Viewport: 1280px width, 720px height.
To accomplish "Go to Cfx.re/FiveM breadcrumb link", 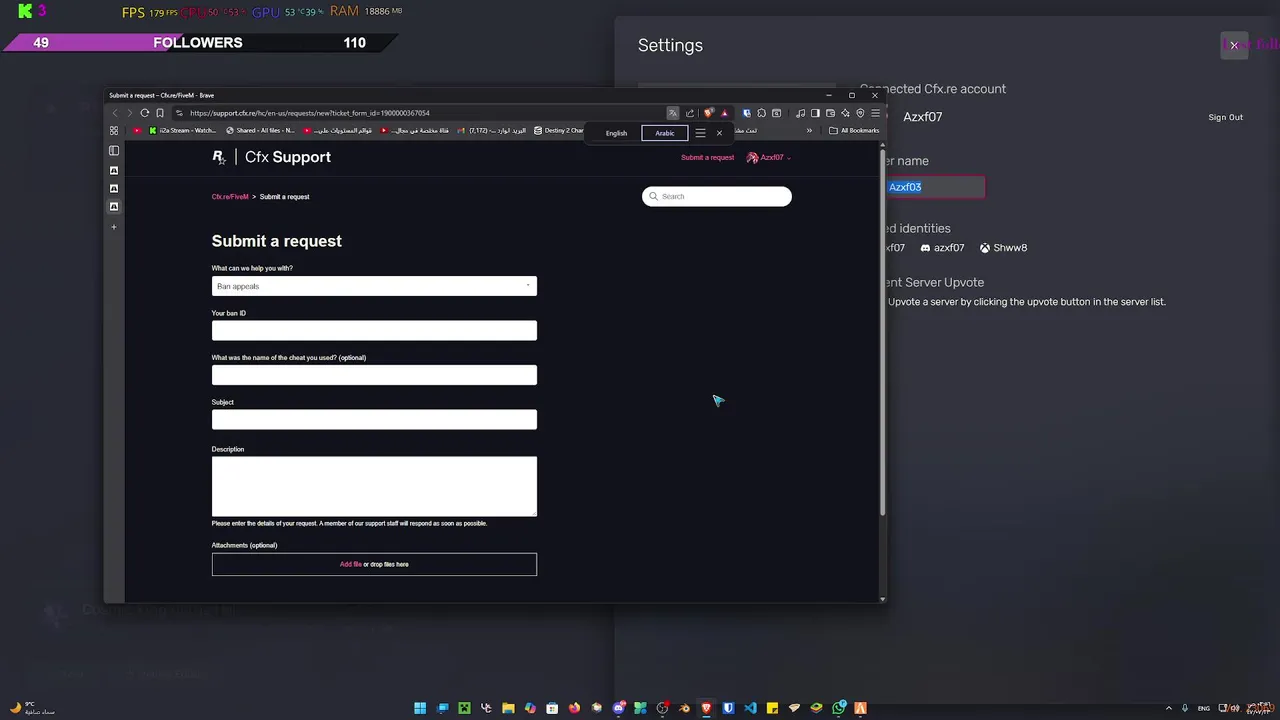I will pos(230,197).
